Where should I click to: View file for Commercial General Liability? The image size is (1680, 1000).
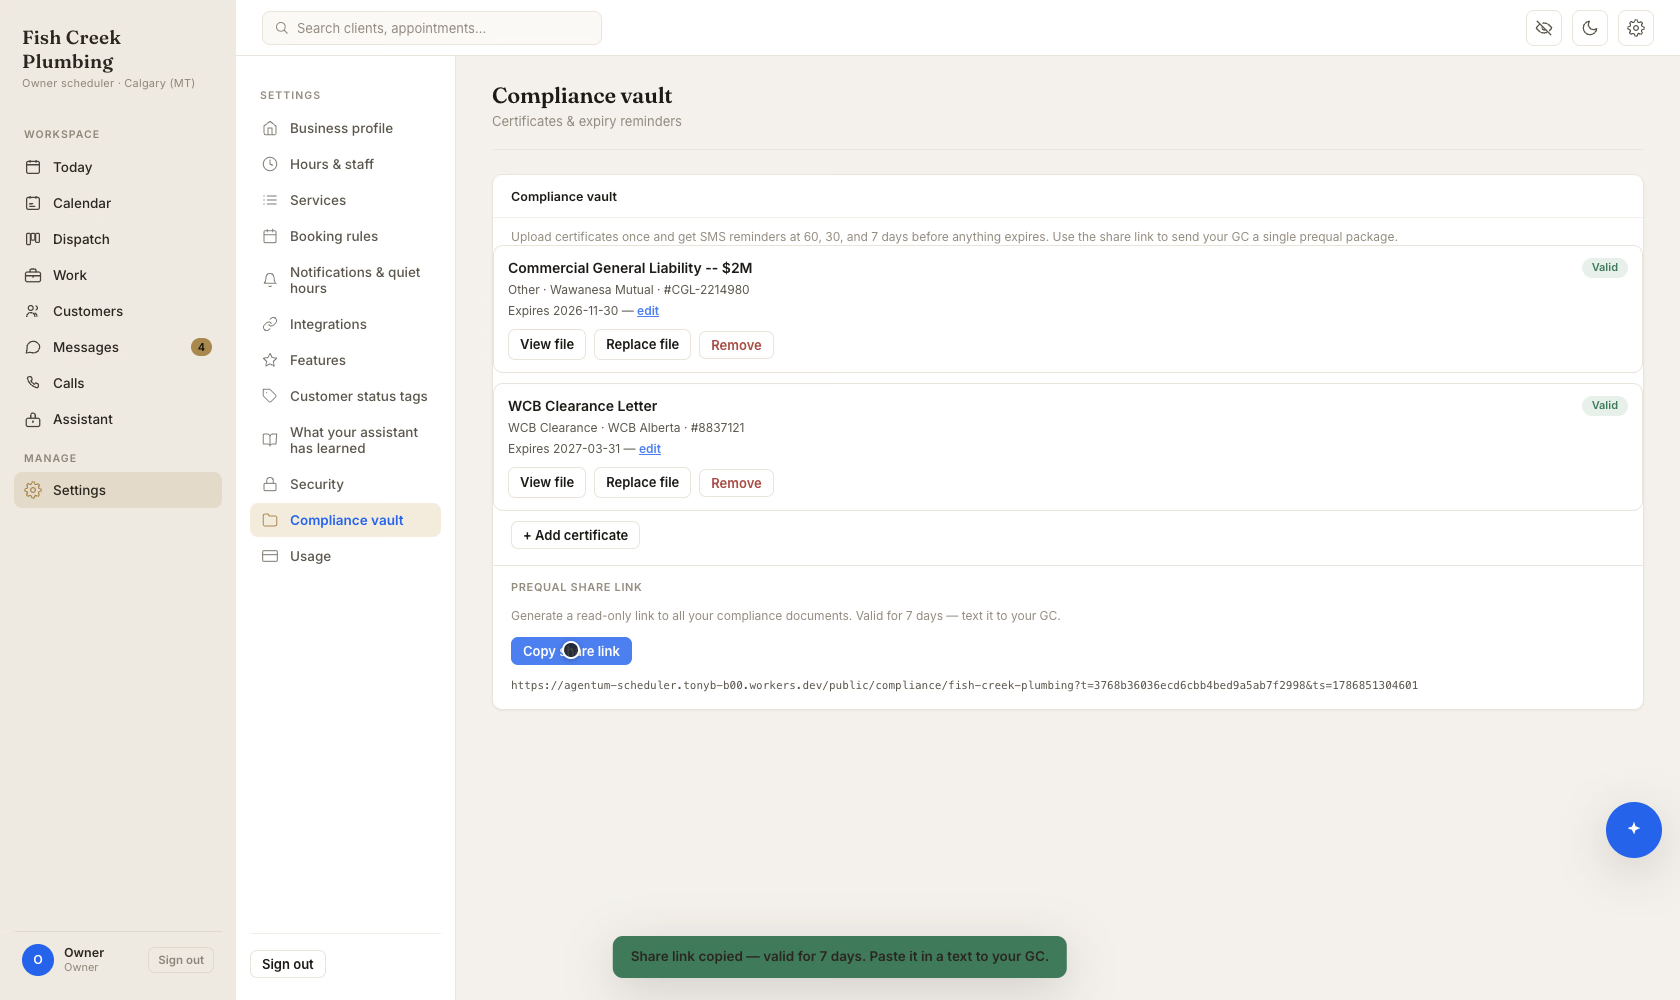tap(547, 344)
